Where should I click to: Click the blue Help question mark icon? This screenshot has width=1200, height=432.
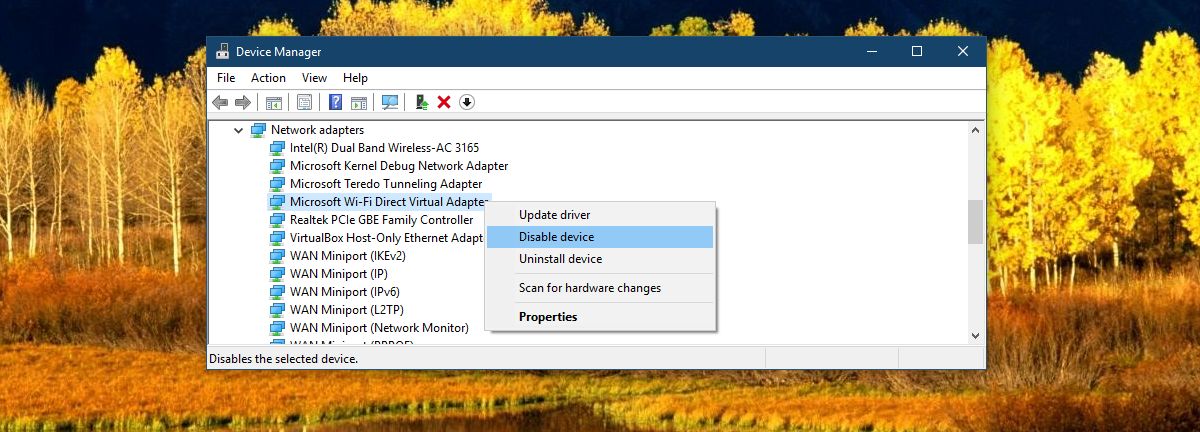[336, 102]
